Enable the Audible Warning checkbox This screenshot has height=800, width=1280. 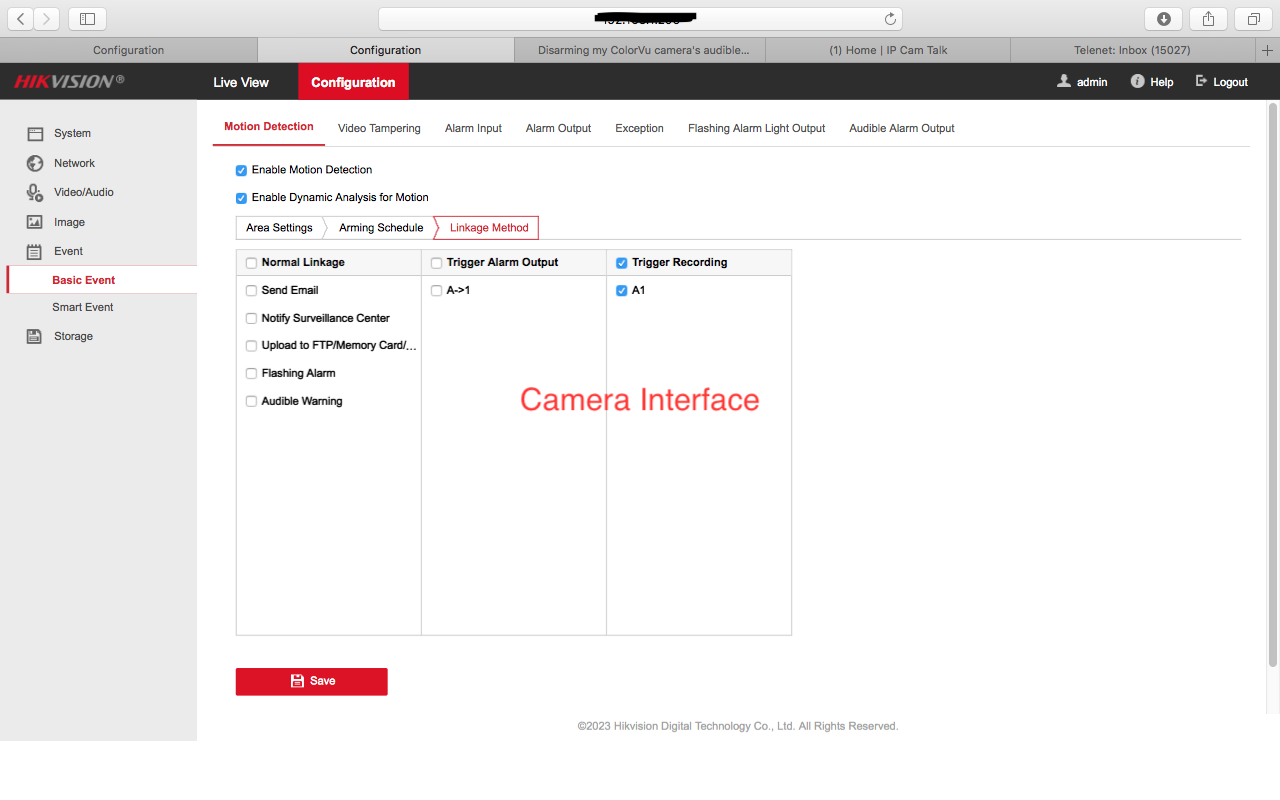251,402
